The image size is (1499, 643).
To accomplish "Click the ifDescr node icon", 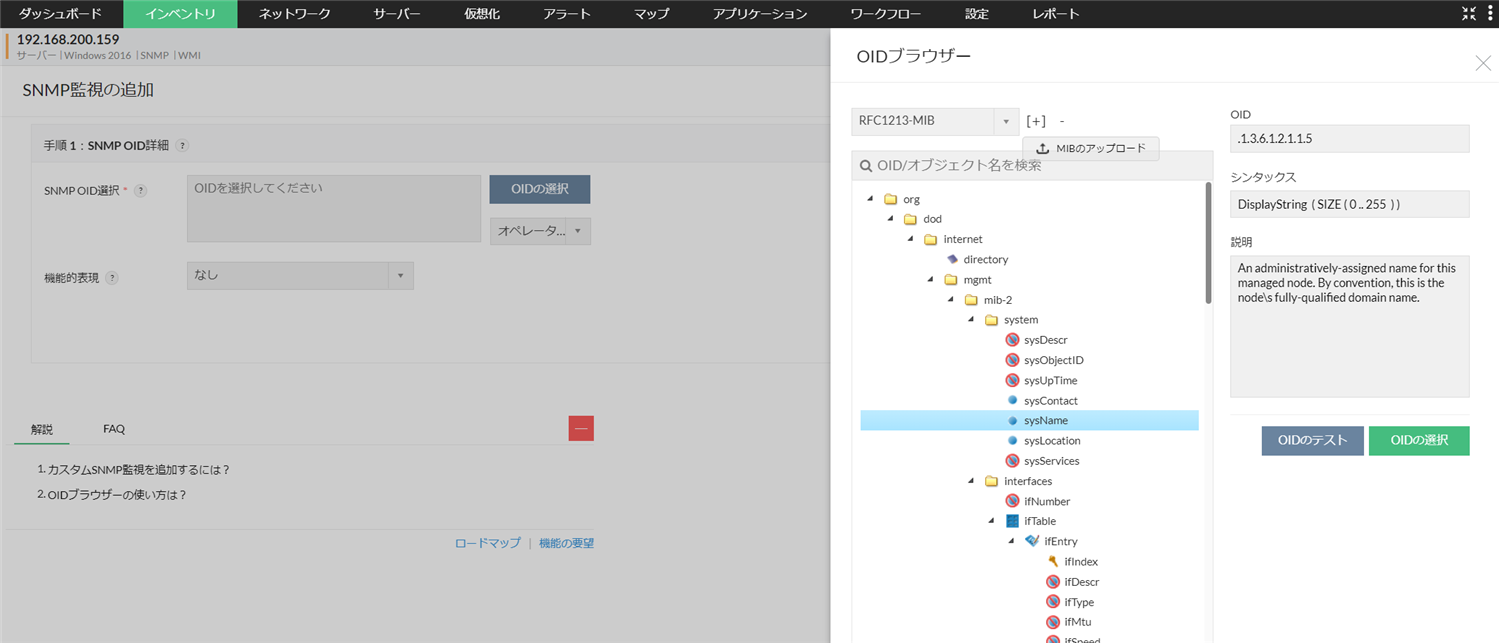I will tap(1052, 582).
